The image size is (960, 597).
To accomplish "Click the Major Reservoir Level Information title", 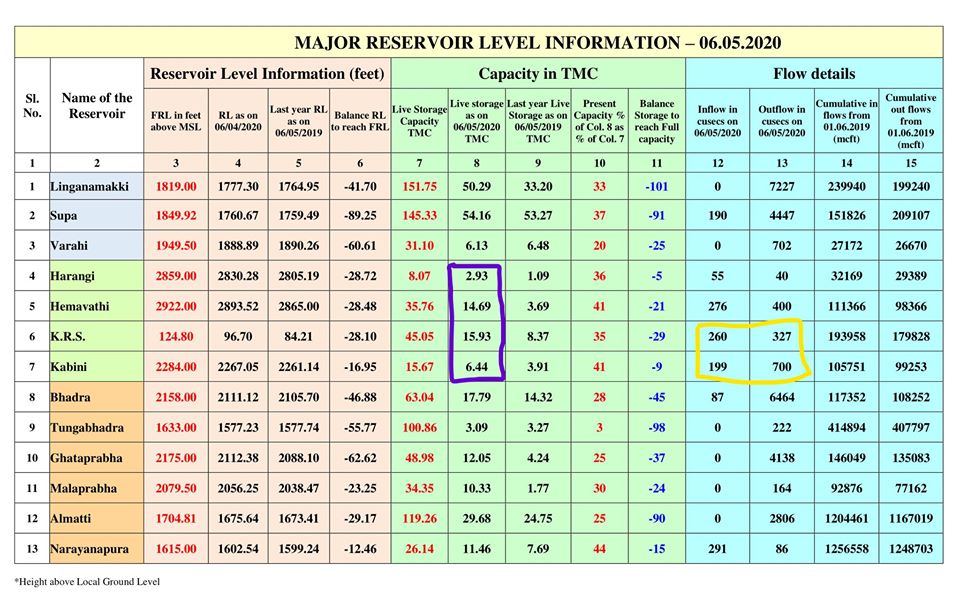I will pyautogui.click(x=537, y=43).
